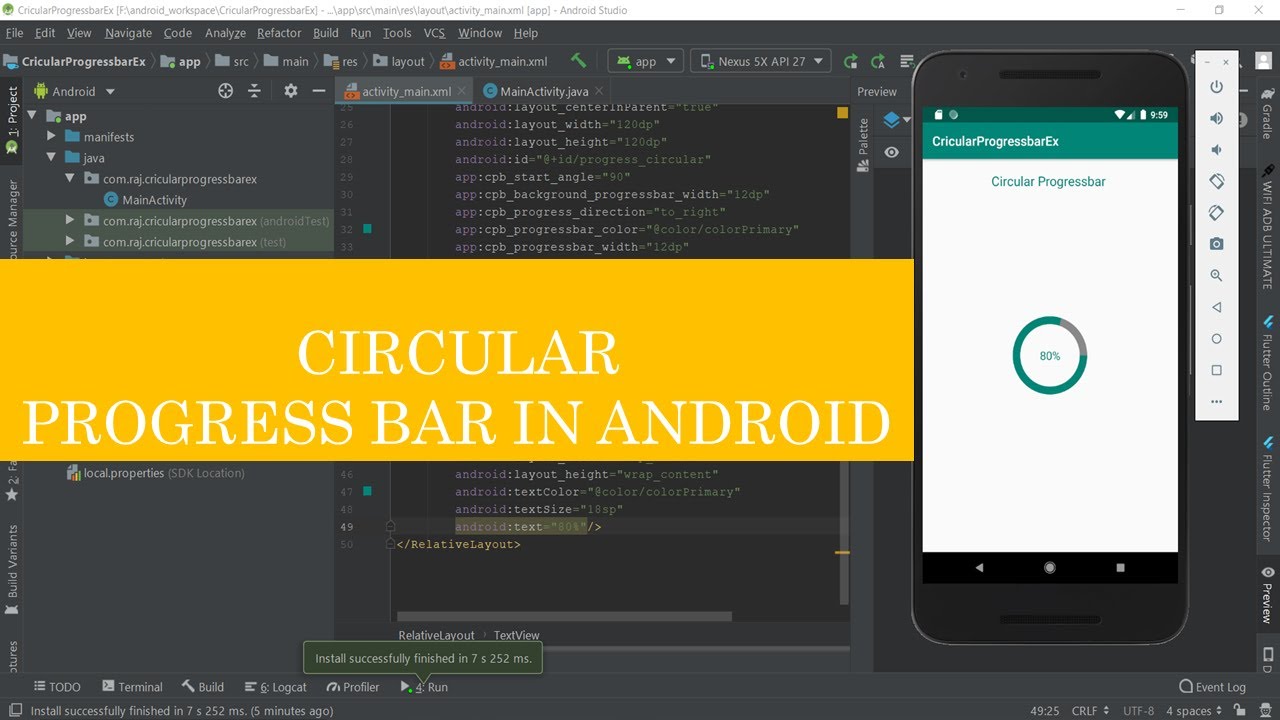Click the Apply Code Changes icon
The height and width of the screenshot is (720, 1280).
(x=878, y=61)
